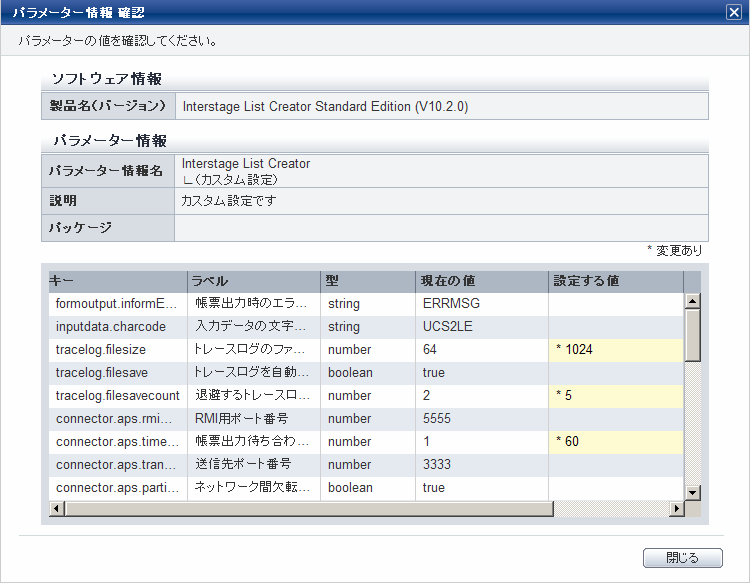The height and width of the screenshot is (583, 750).
Task: Click the new value * 5 cell
Action: point(616,396)
